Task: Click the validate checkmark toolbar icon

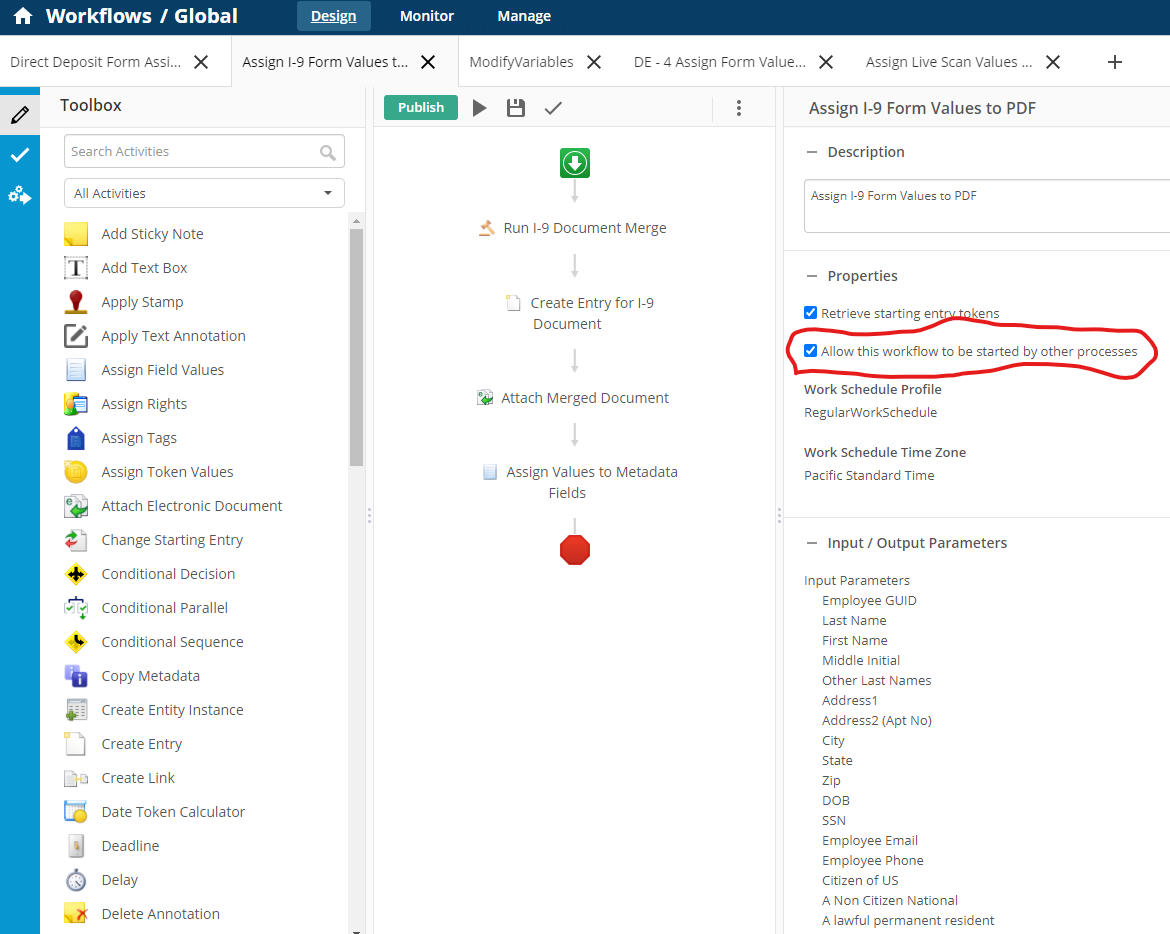Action: tap(553, 108)
